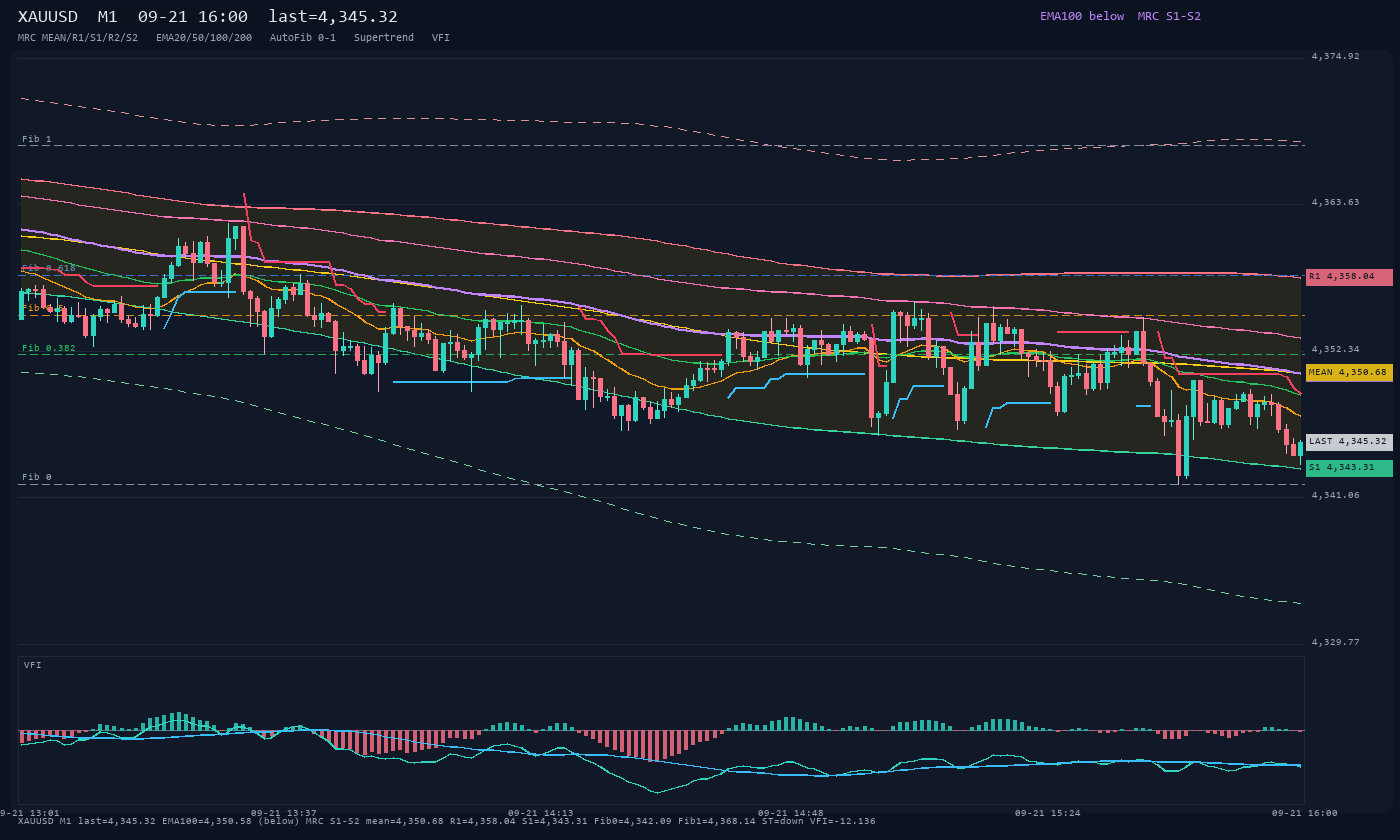The image size is (1400, 840).
Task: Select the 'MRC S1-S2' zone text at top right
Action: click(x=1169, y=16)
